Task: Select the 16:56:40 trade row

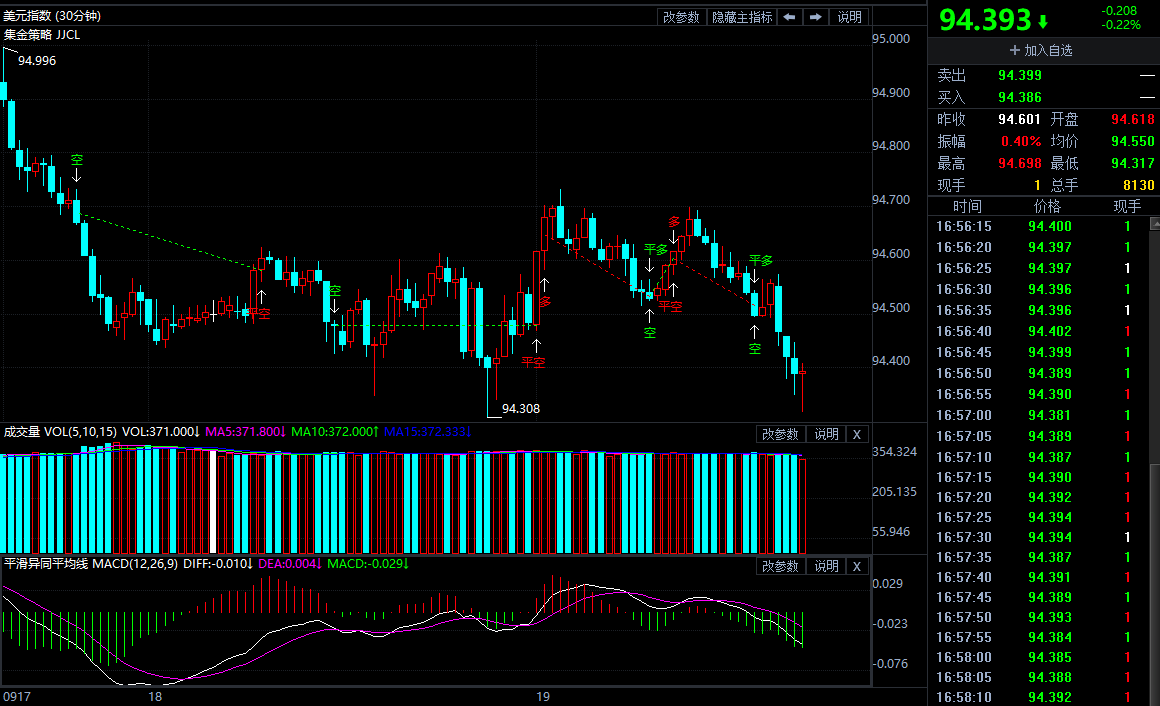Action: (x=1039, y=332)
